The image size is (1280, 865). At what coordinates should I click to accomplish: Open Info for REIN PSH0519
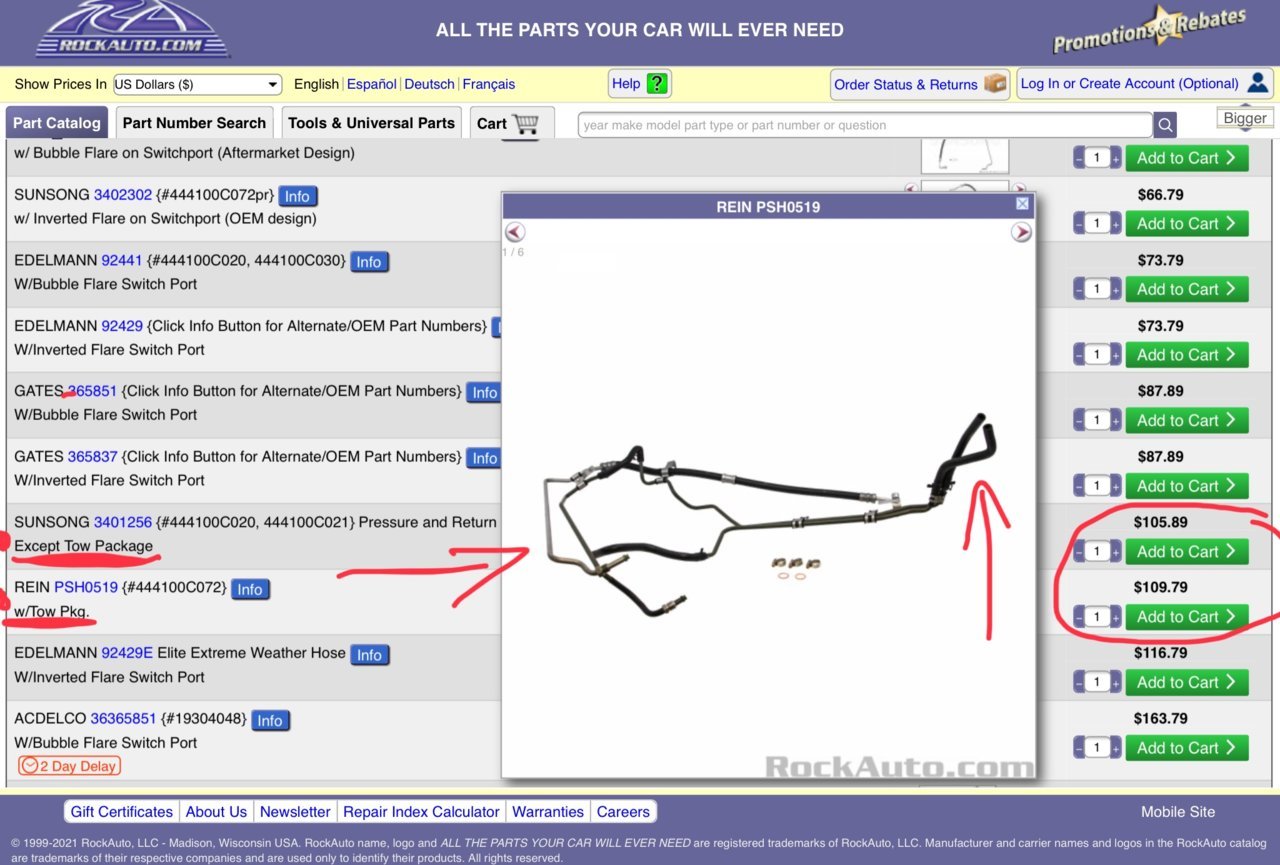click(x=250, y=589)
